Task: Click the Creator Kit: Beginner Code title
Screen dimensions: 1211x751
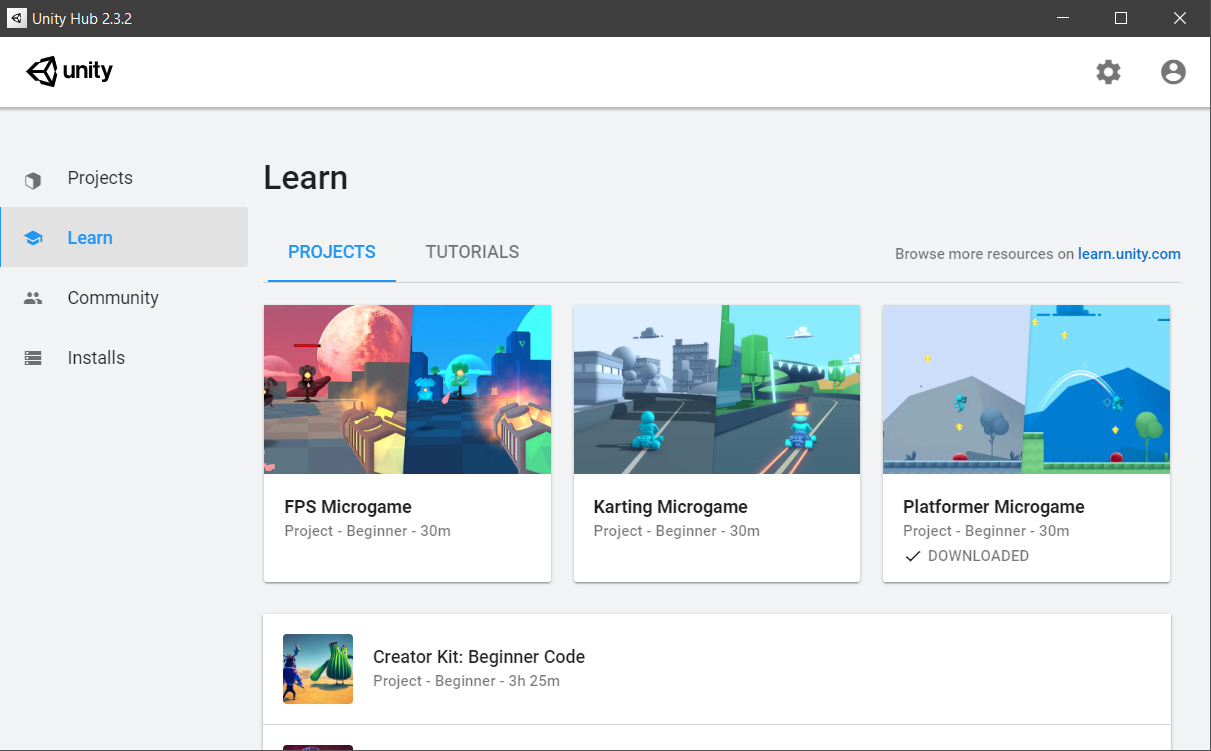Action: click(x=479, y=657)
